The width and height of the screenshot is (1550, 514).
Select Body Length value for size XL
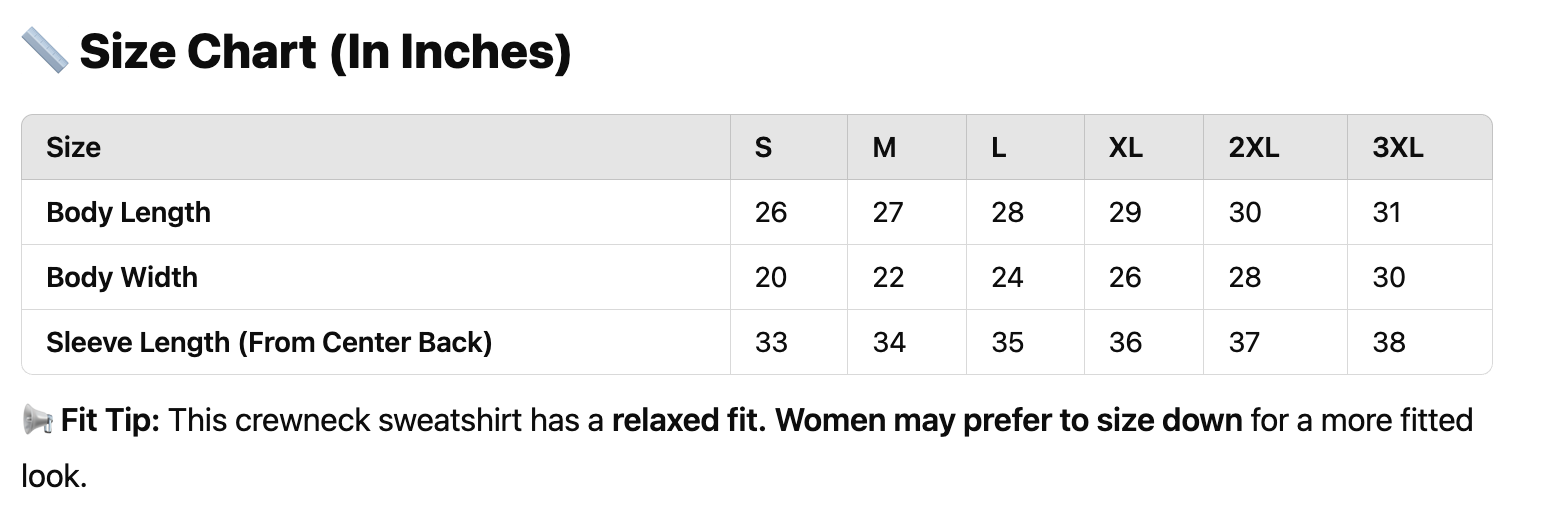[1125, 213]
